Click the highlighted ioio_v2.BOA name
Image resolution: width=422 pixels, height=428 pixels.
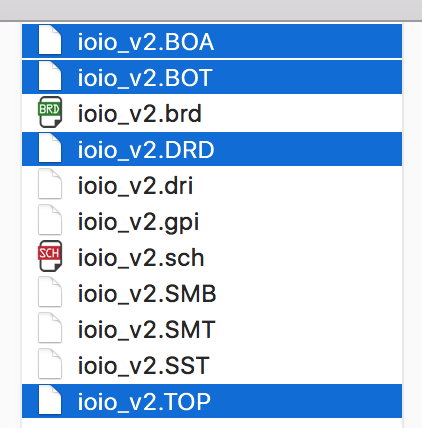(146, 42)
